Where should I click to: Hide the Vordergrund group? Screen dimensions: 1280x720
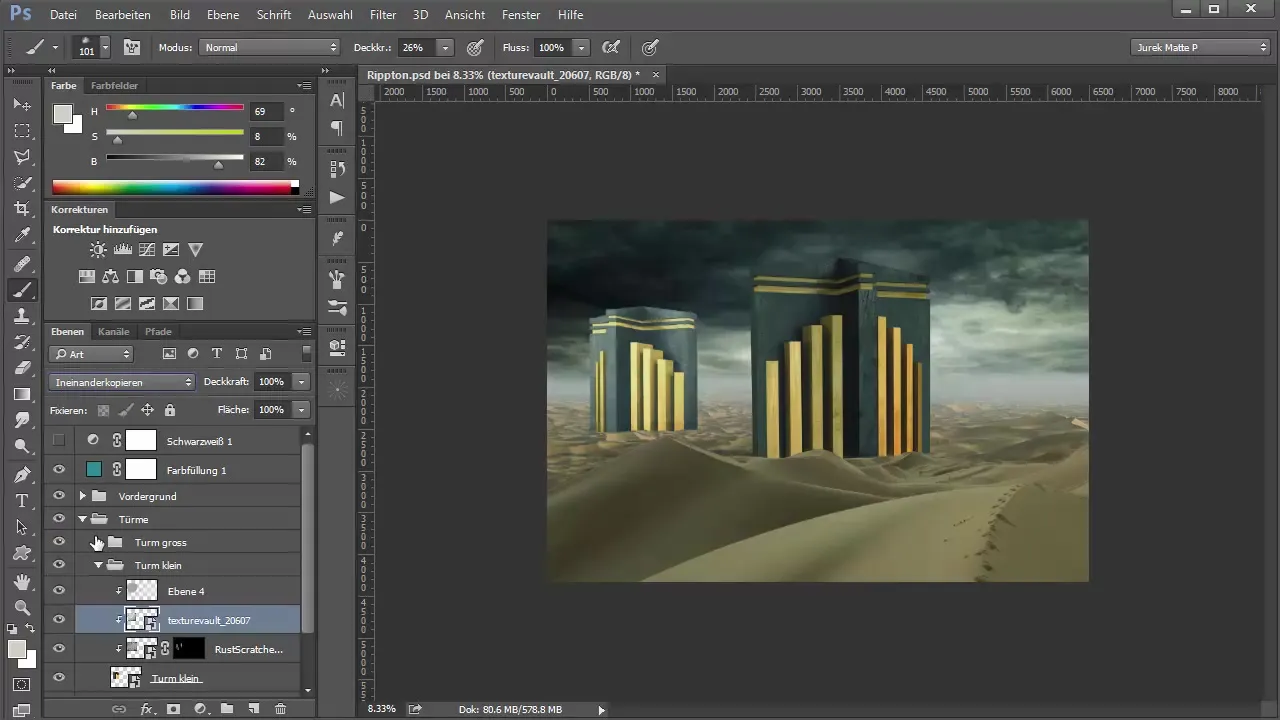pos(59,496)
